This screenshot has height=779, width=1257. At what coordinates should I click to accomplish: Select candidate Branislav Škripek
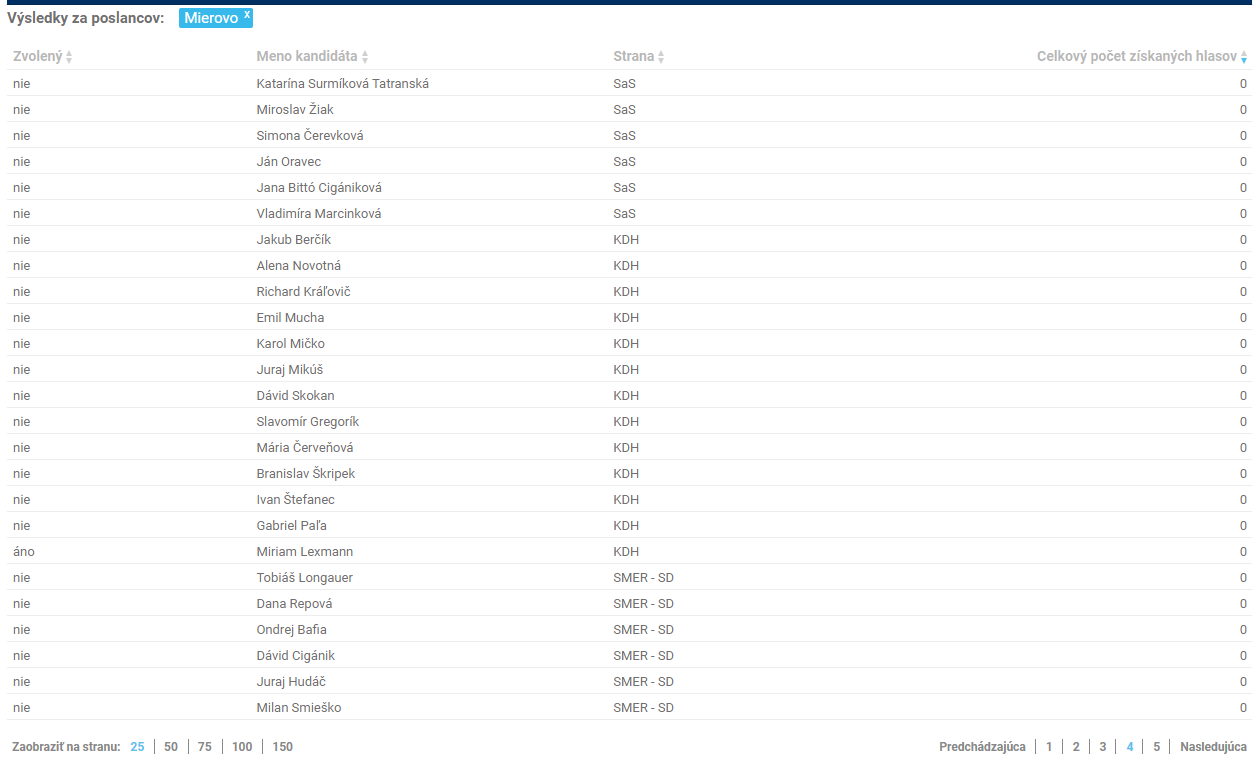306,474
